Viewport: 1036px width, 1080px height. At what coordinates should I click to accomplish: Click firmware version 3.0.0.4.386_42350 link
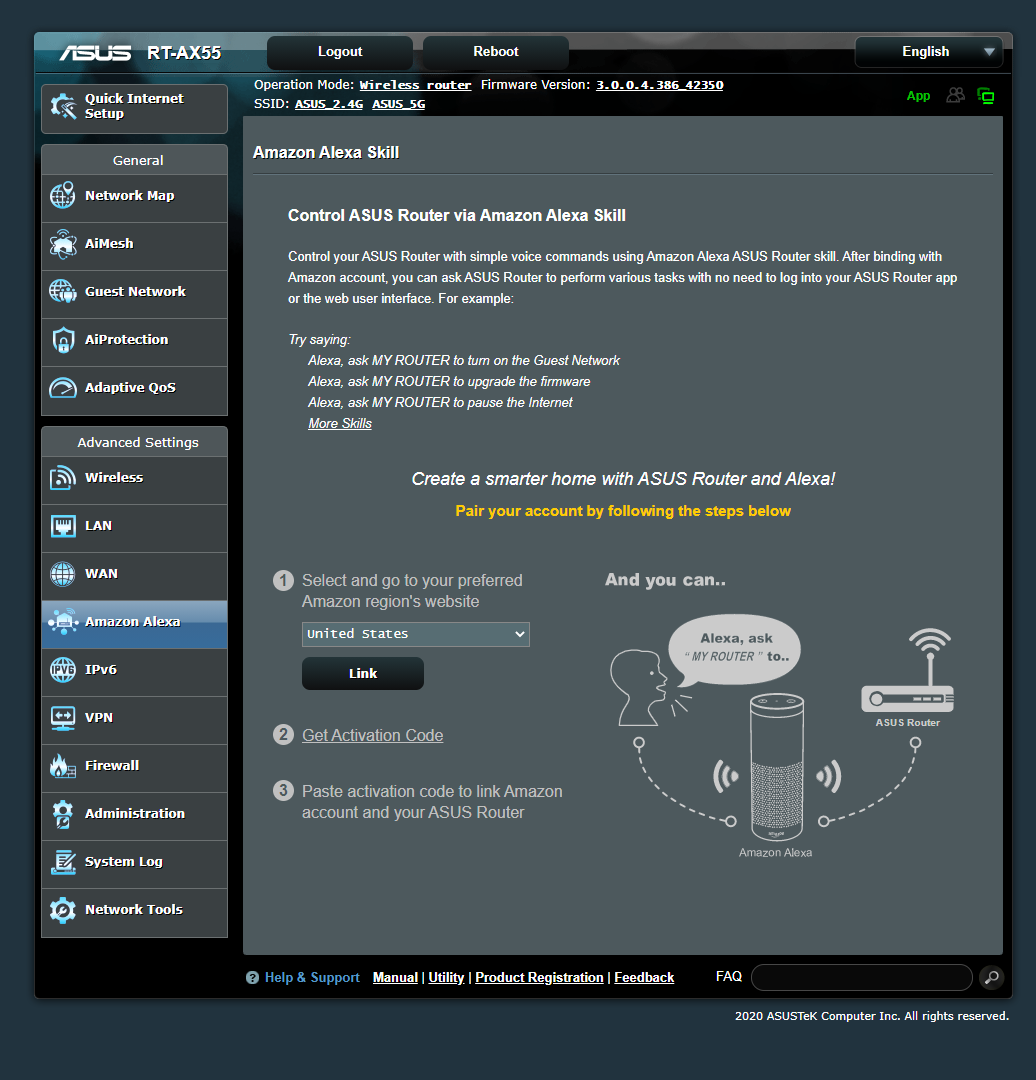659,85
